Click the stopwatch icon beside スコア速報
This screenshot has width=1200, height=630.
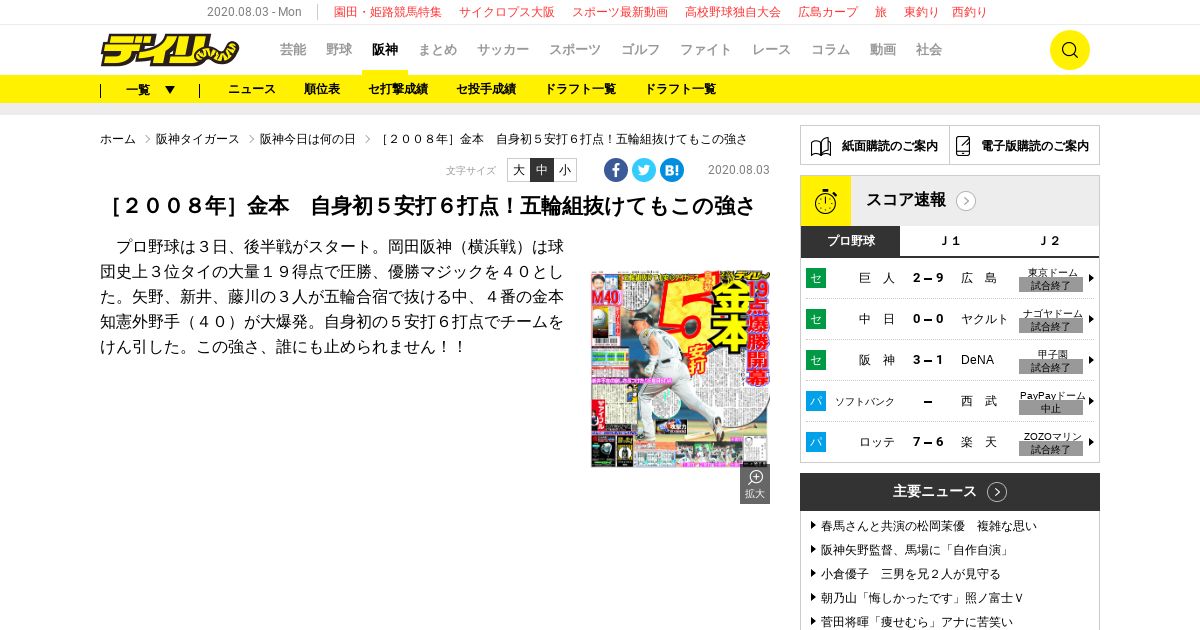point(826,201)
